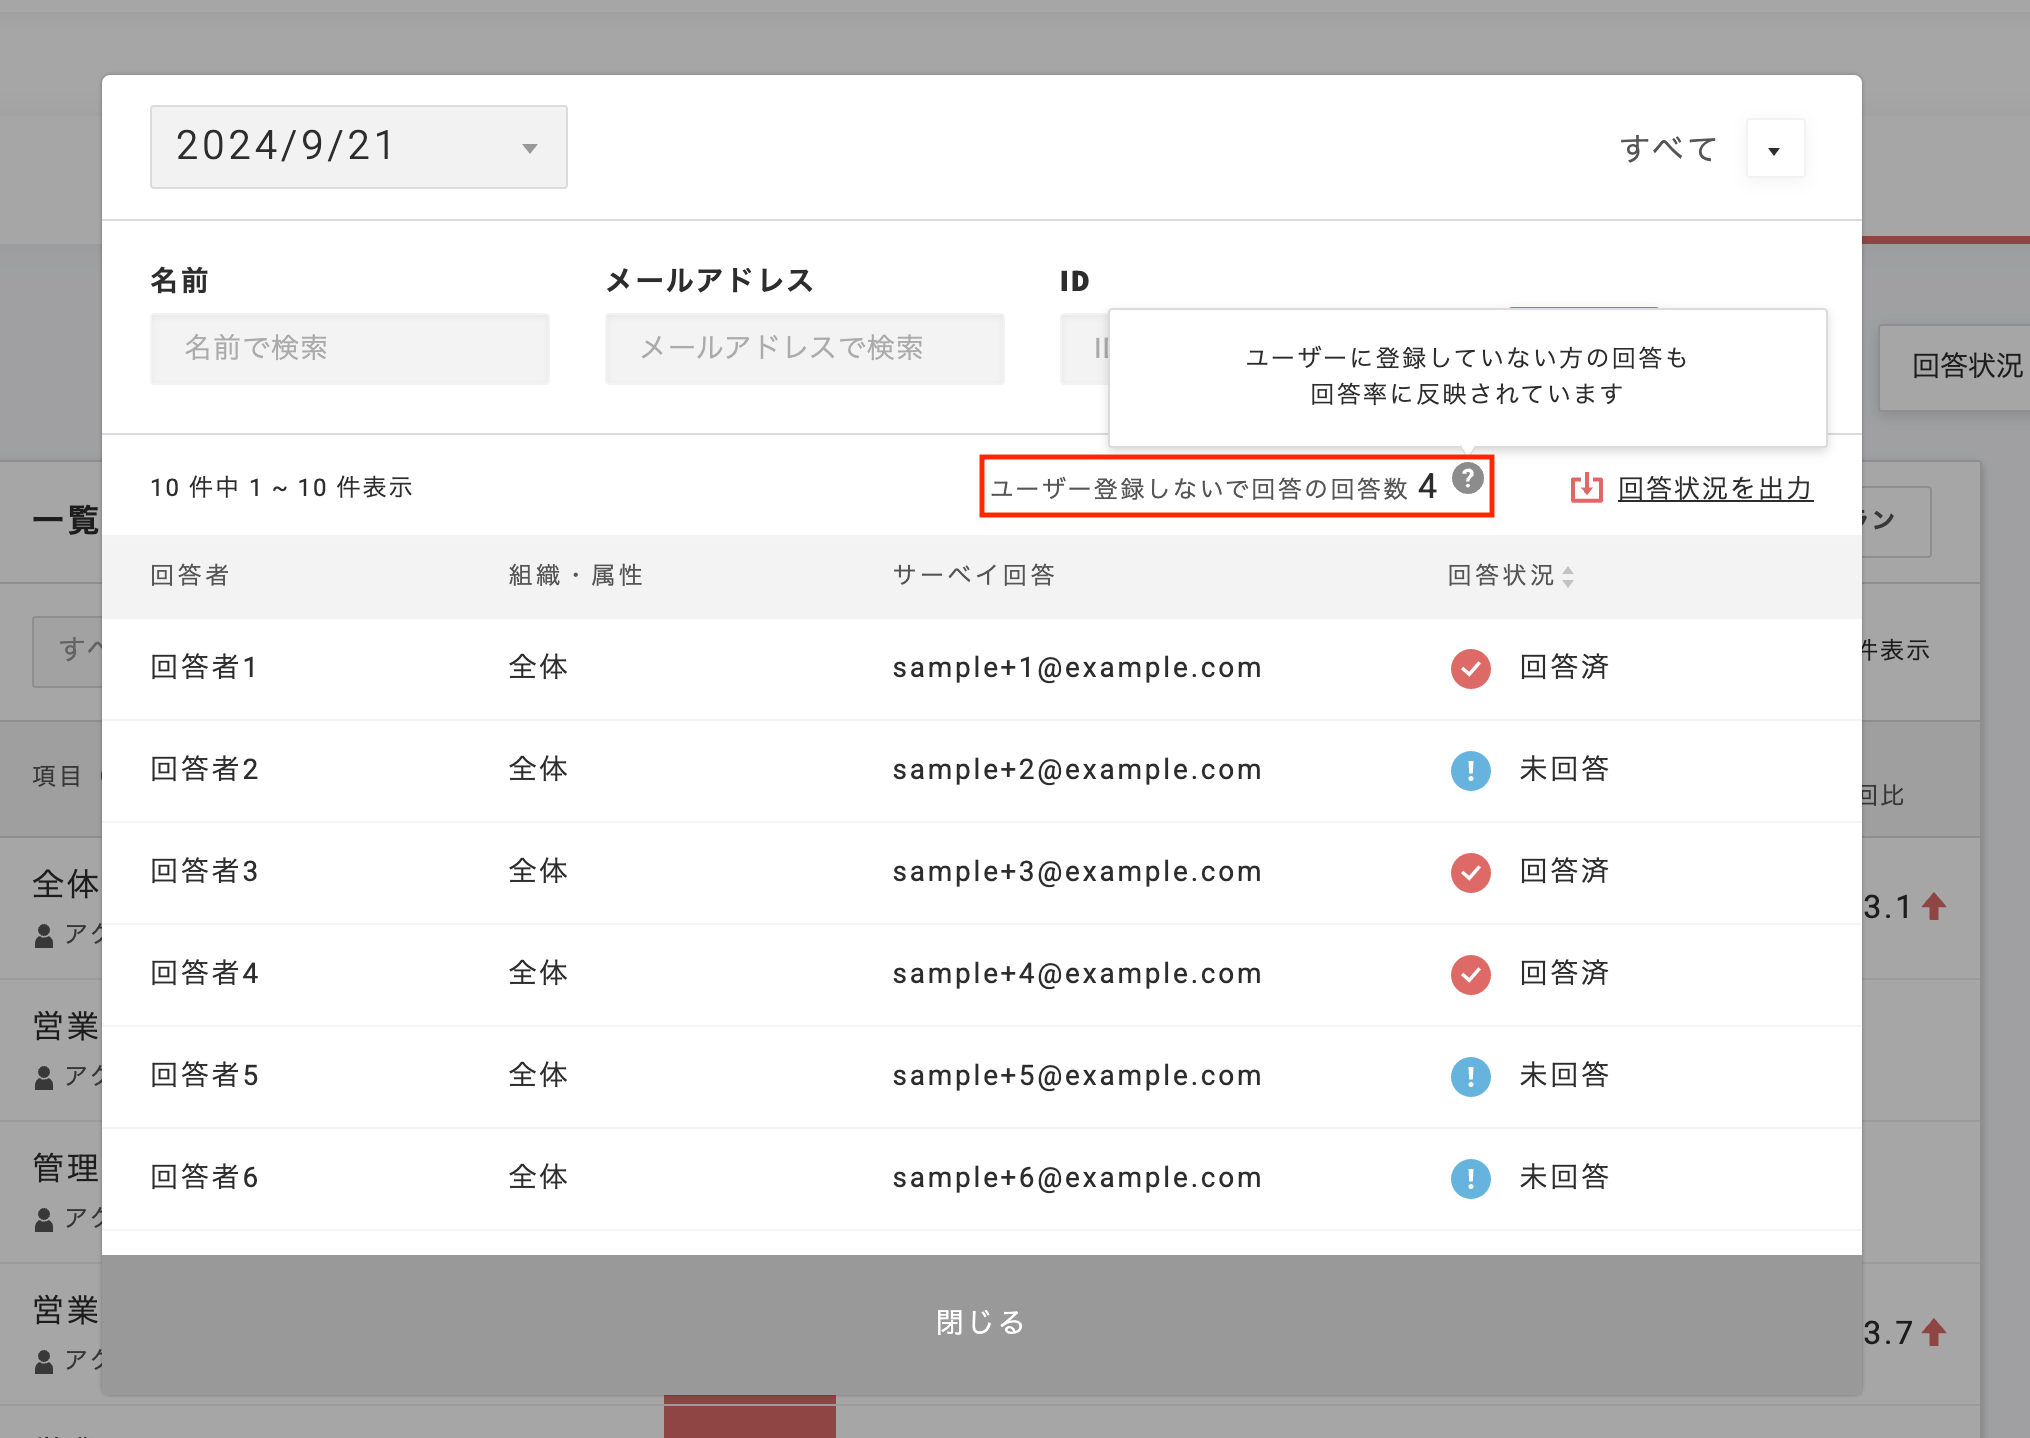Focus the メールアドレスで検索 input field

804,348
